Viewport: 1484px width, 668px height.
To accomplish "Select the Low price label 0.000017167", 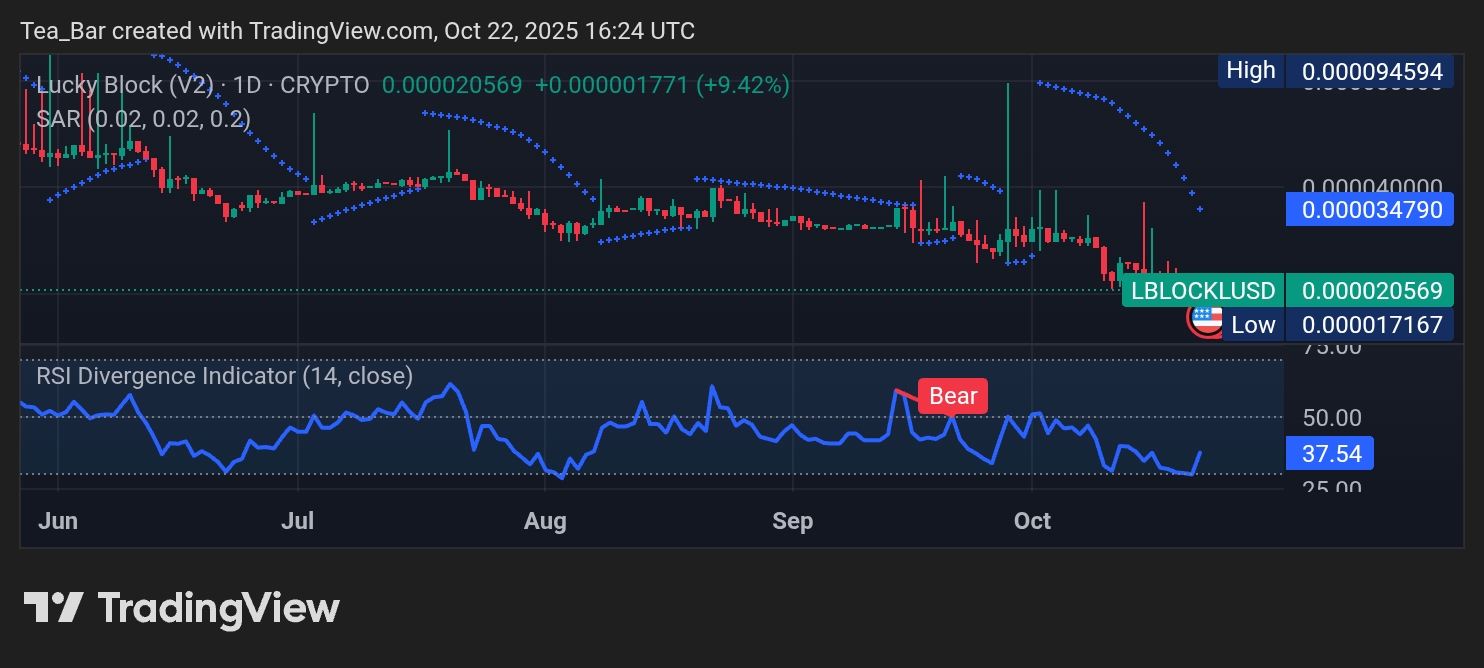I will point(1337,324).
